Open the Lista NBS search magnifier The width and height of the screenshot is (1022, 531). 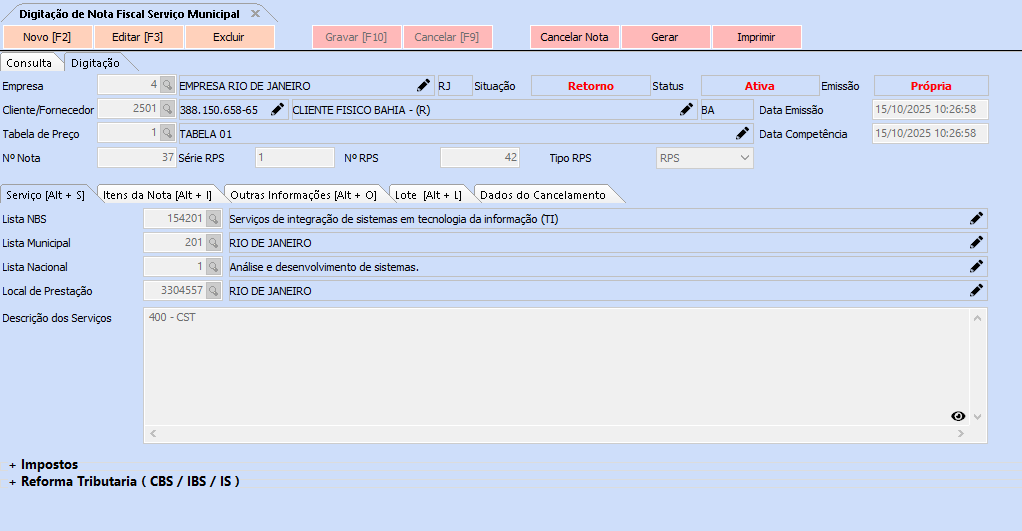point(213,219)
